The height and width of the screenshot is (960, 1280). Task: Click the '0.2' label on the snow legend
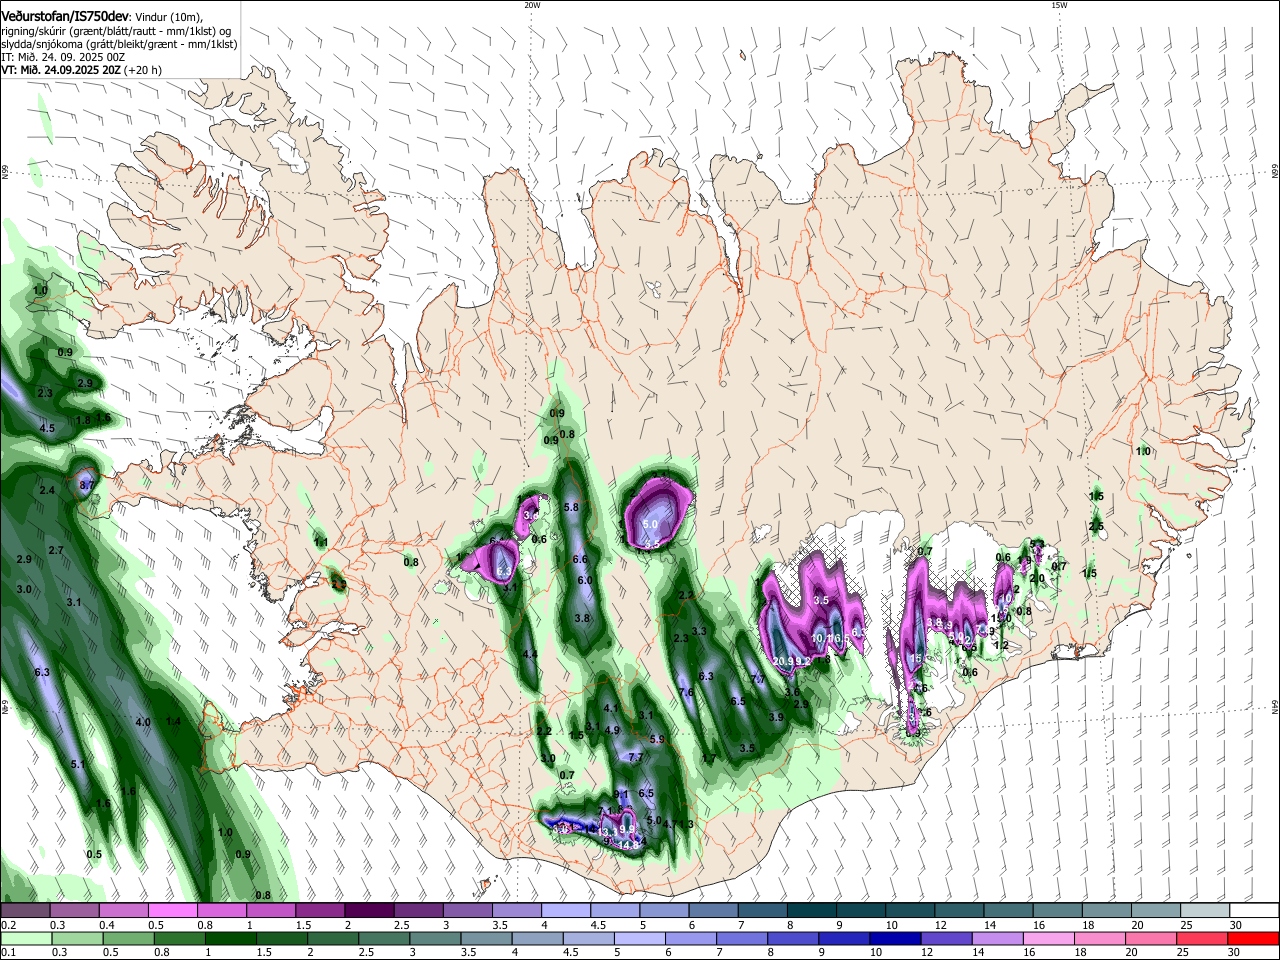(x=7, y=924)
